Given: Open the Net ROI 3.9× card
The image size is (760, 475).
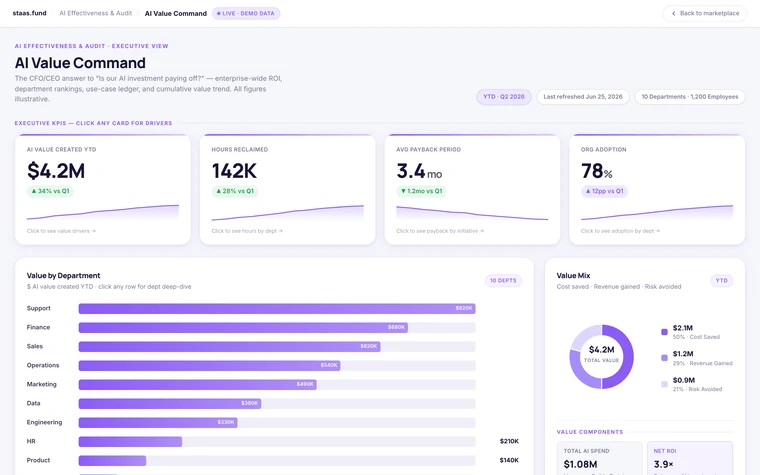Looking at the screenshot, I should pyautogui.click(x=690, y=458).
